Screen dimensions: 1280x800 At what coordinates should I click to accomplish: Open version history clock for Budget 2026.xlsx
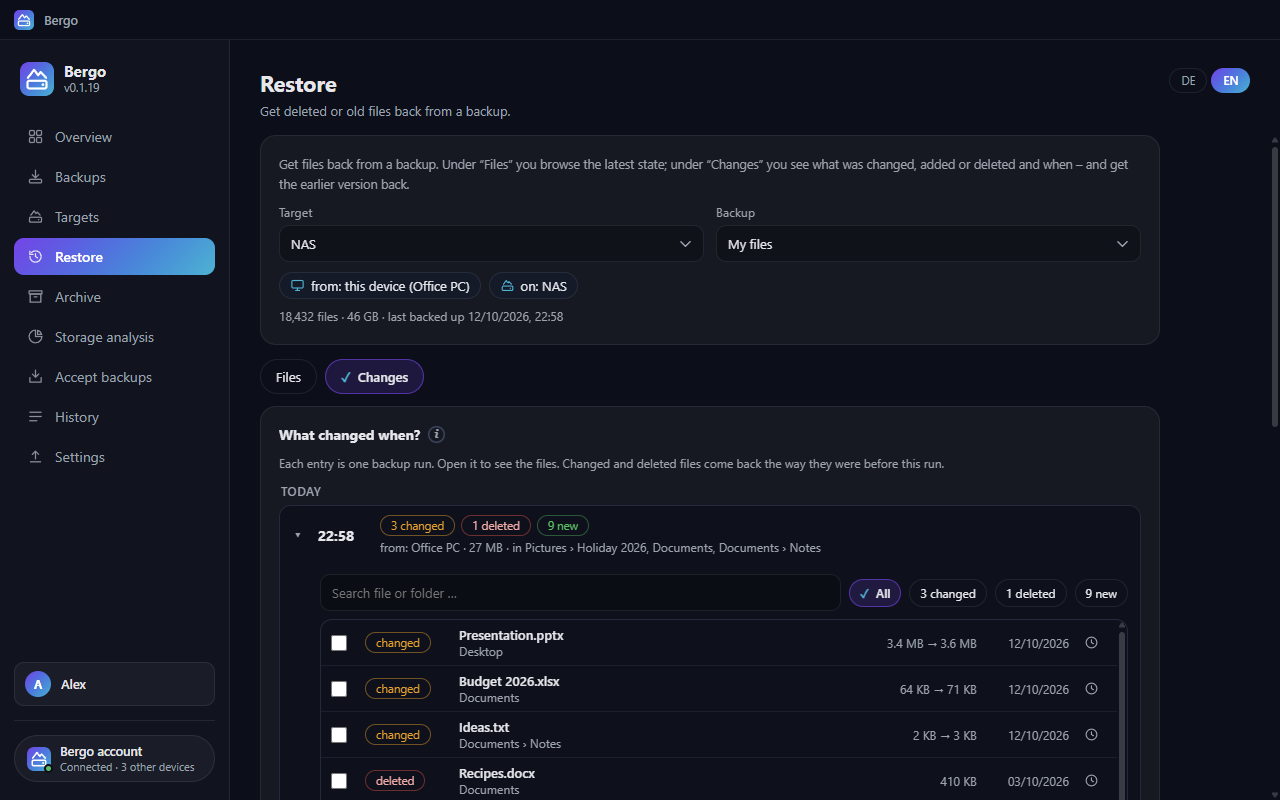1092,689
